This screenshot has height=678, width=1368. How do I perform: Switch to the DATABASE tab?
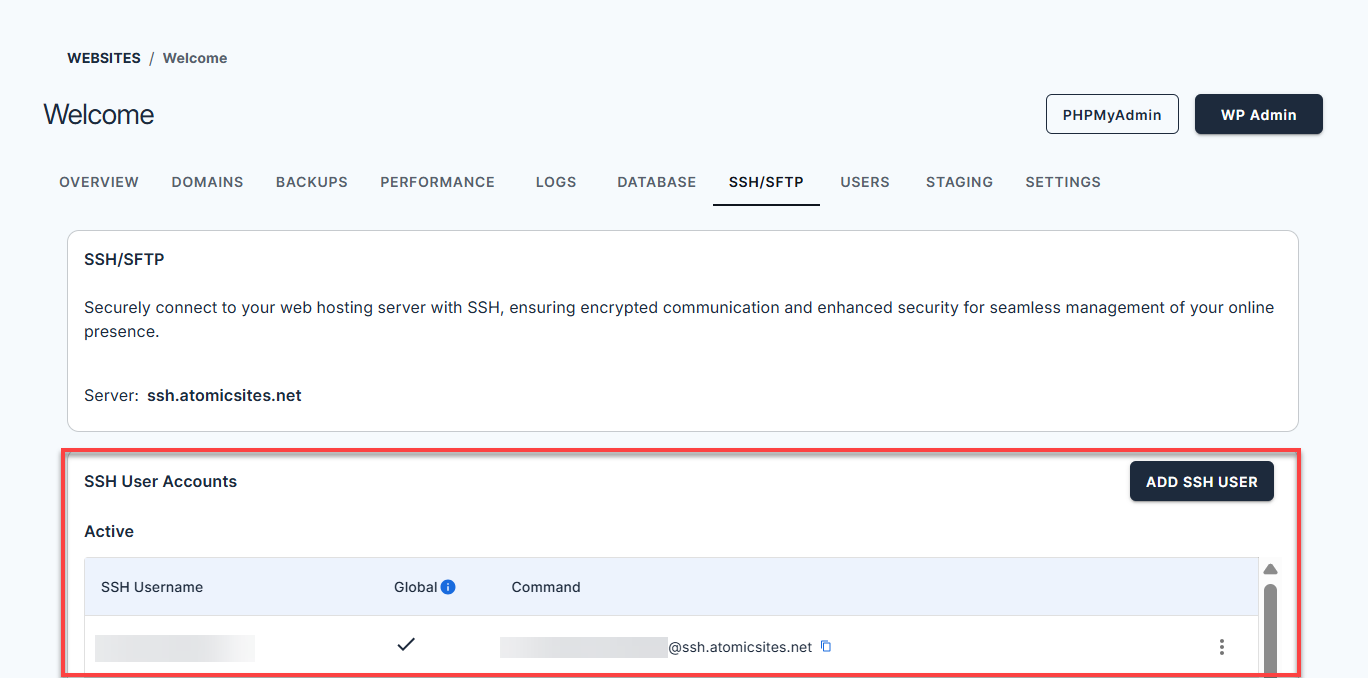coord(656,182)
